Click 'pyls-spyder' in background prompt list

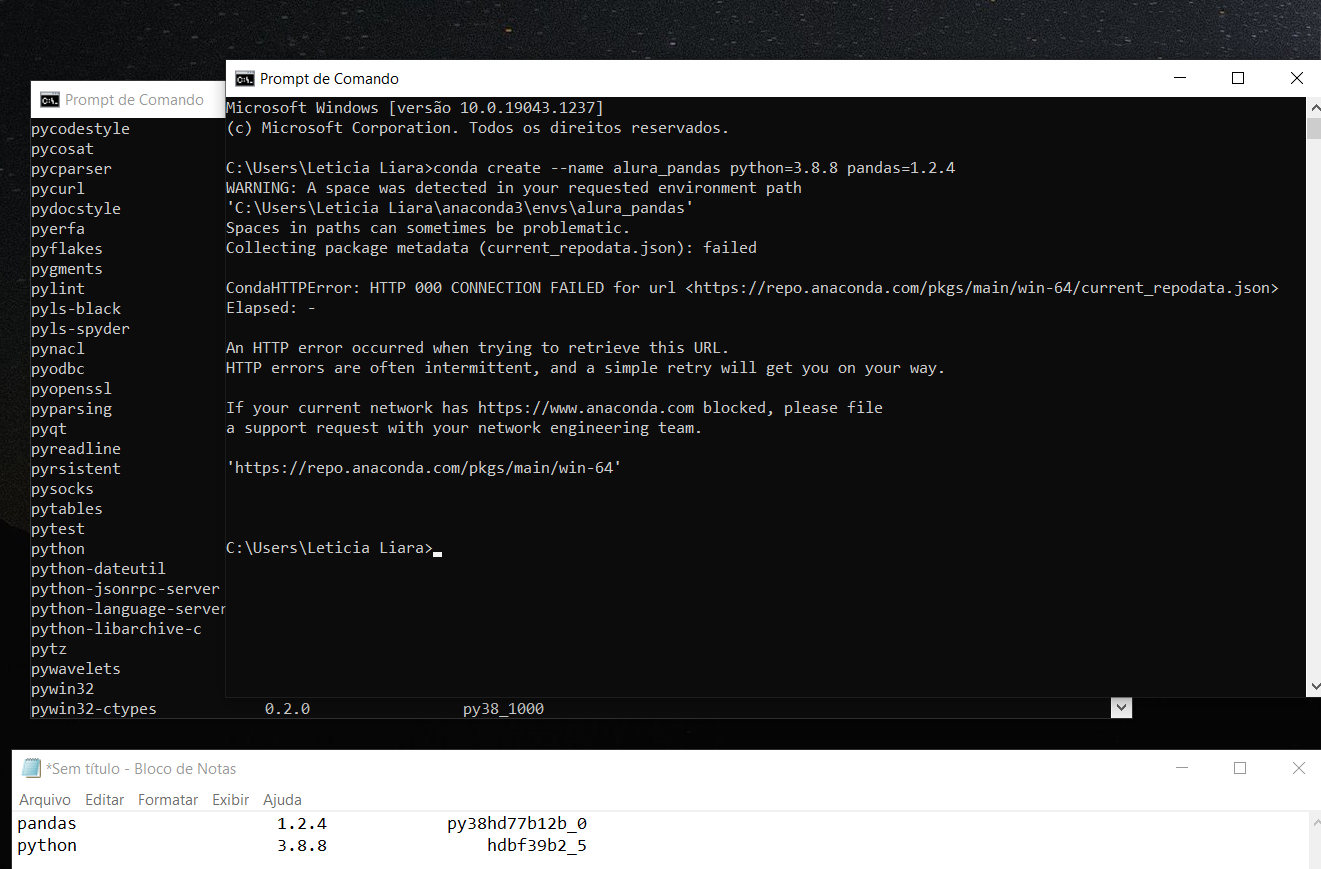coord(80,329)
